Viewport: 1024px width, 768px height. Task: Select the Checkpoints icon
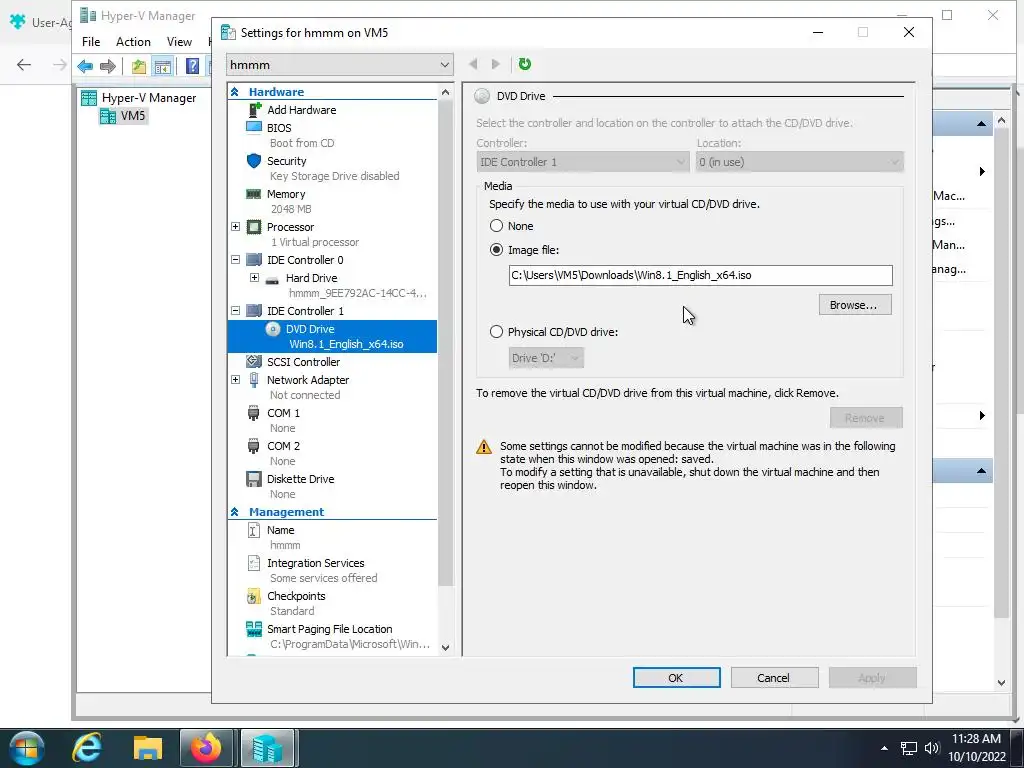click(254, 596)
